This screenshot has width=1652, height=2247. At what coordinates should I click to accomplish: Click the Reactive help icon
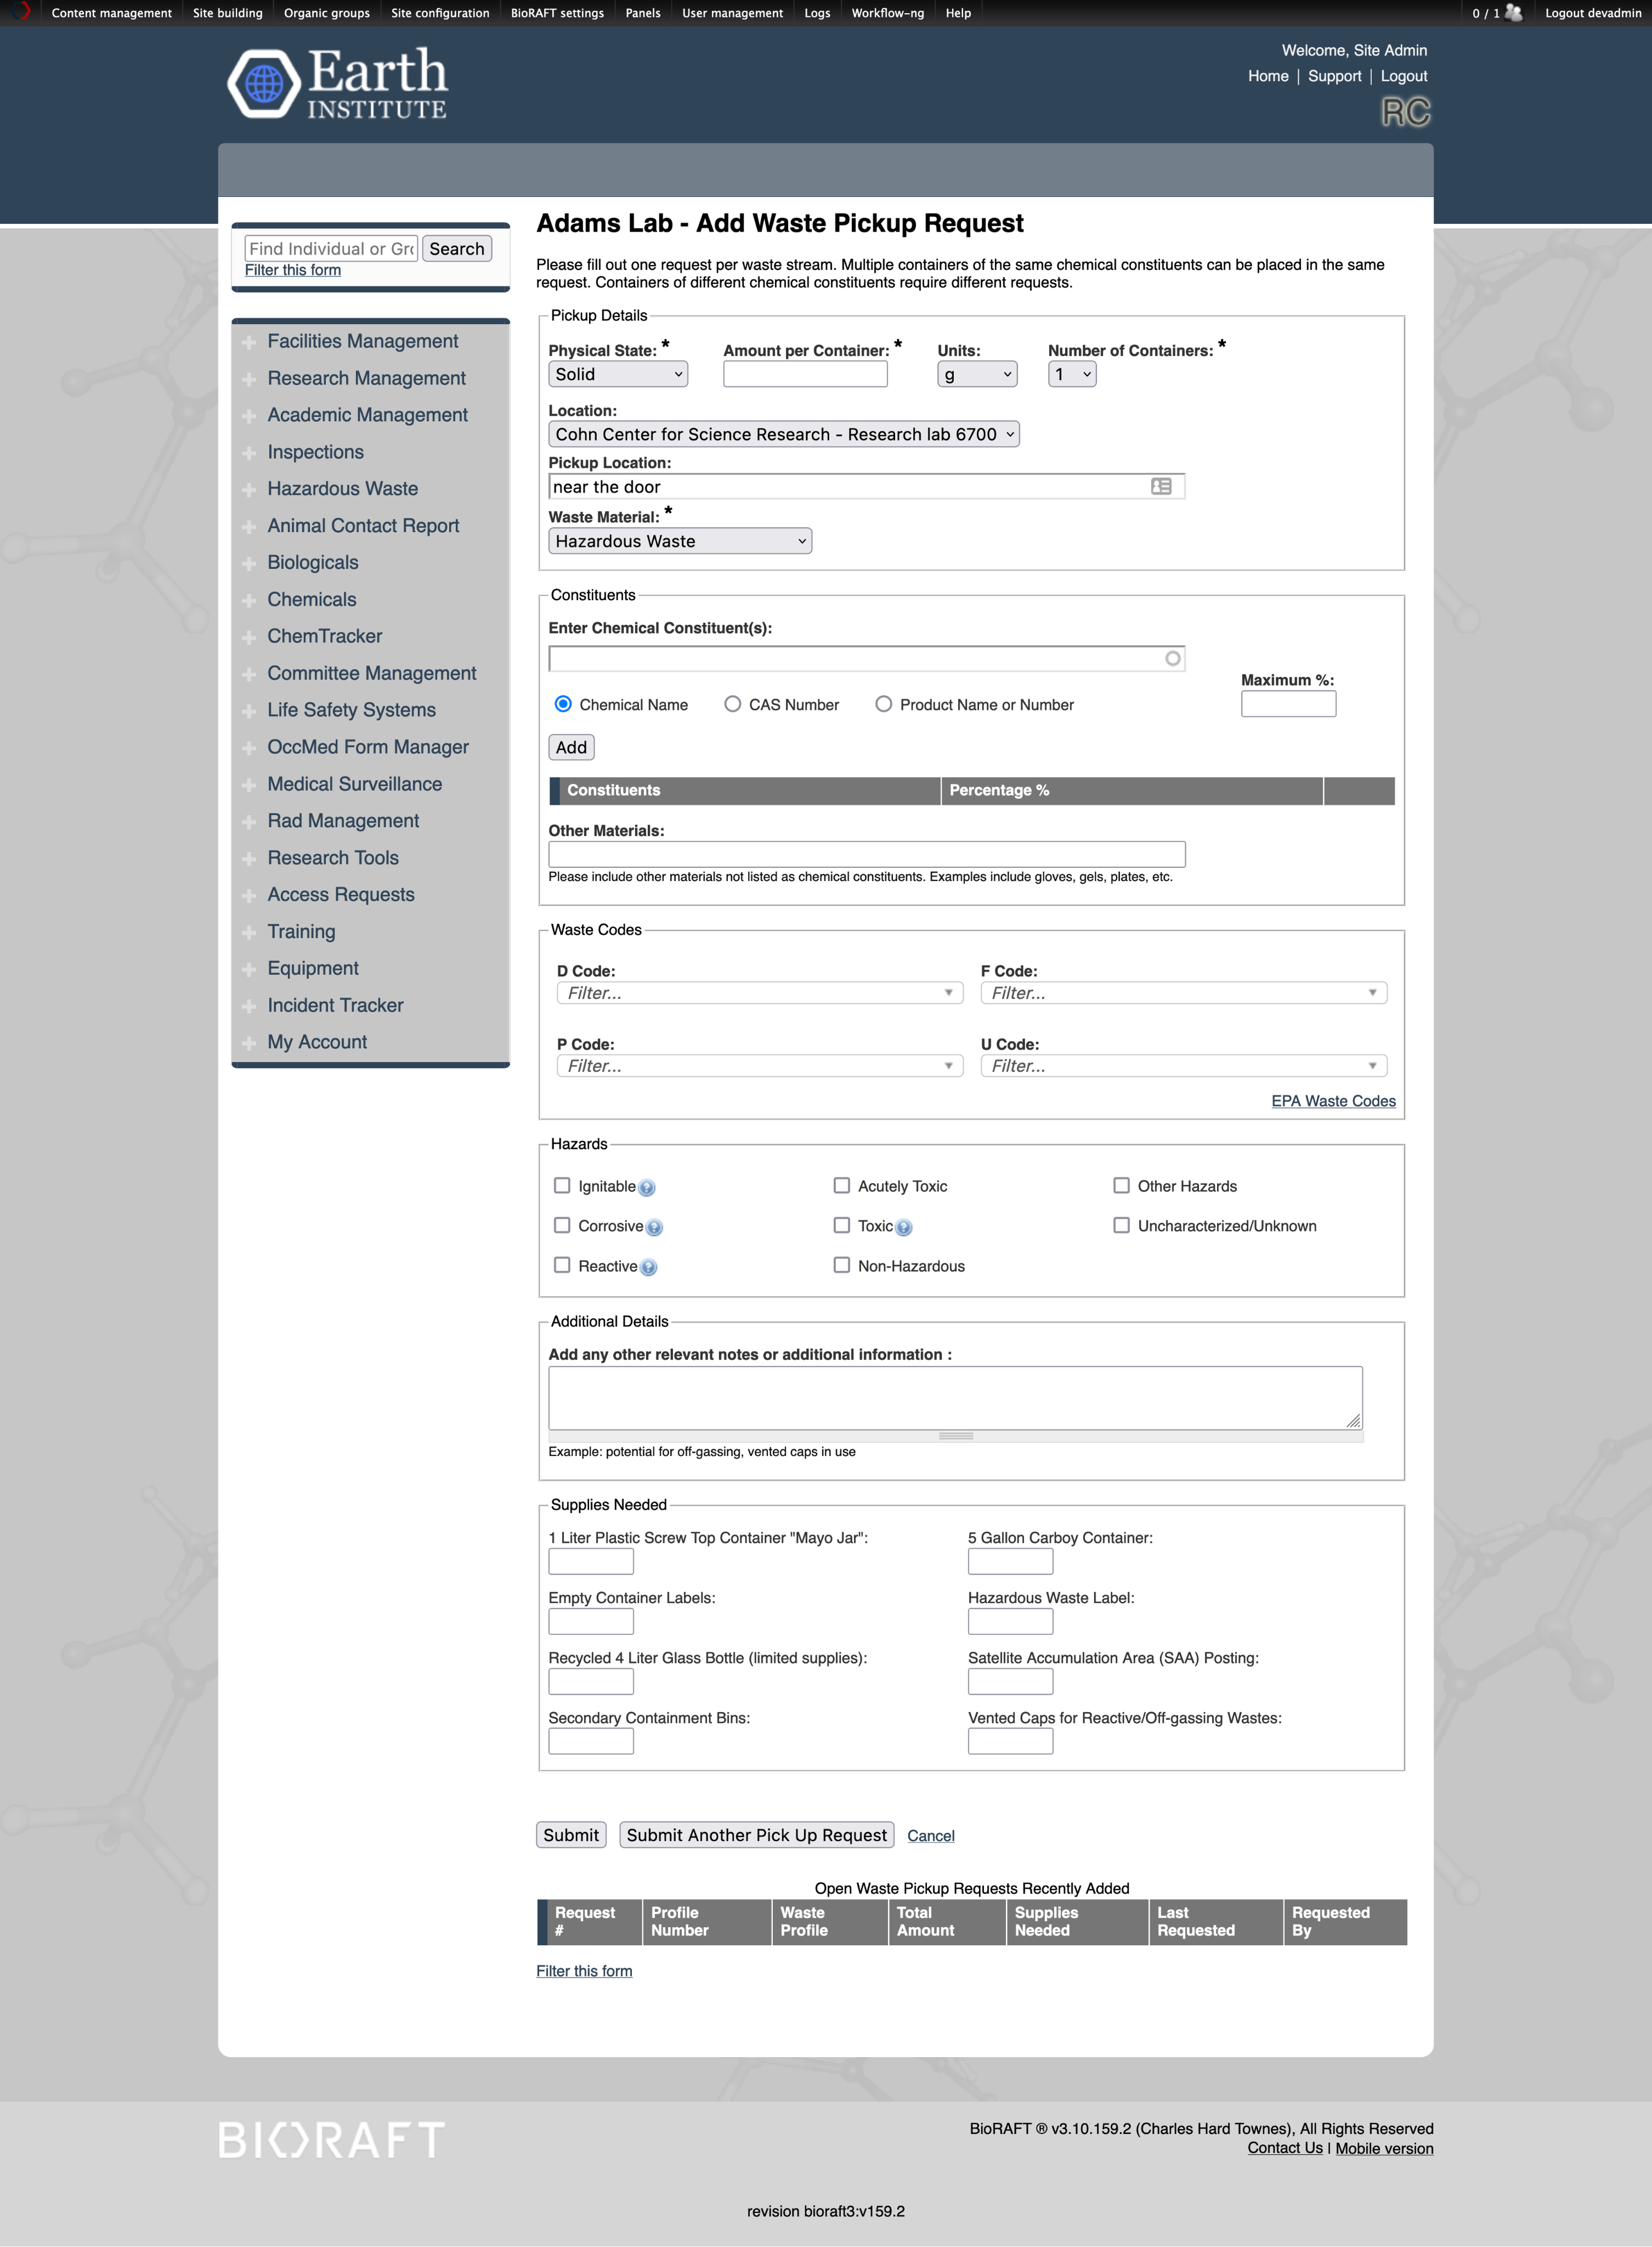648,1266
